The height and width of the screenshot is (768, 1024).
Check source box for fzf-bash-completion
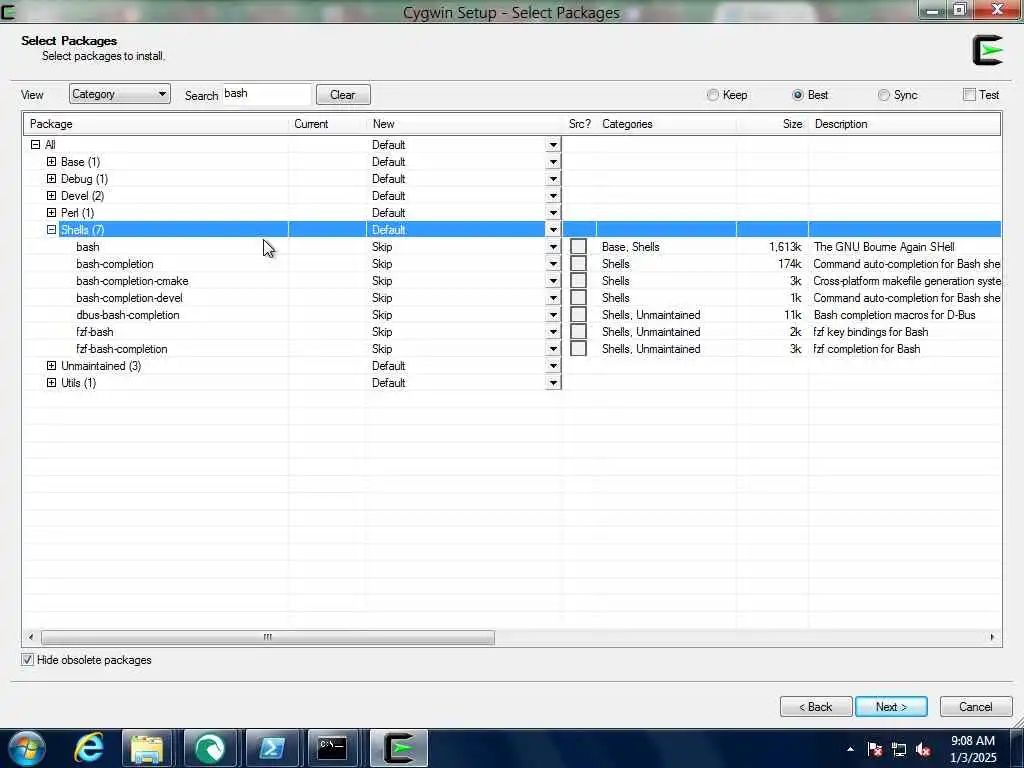[x=578, y=349]
